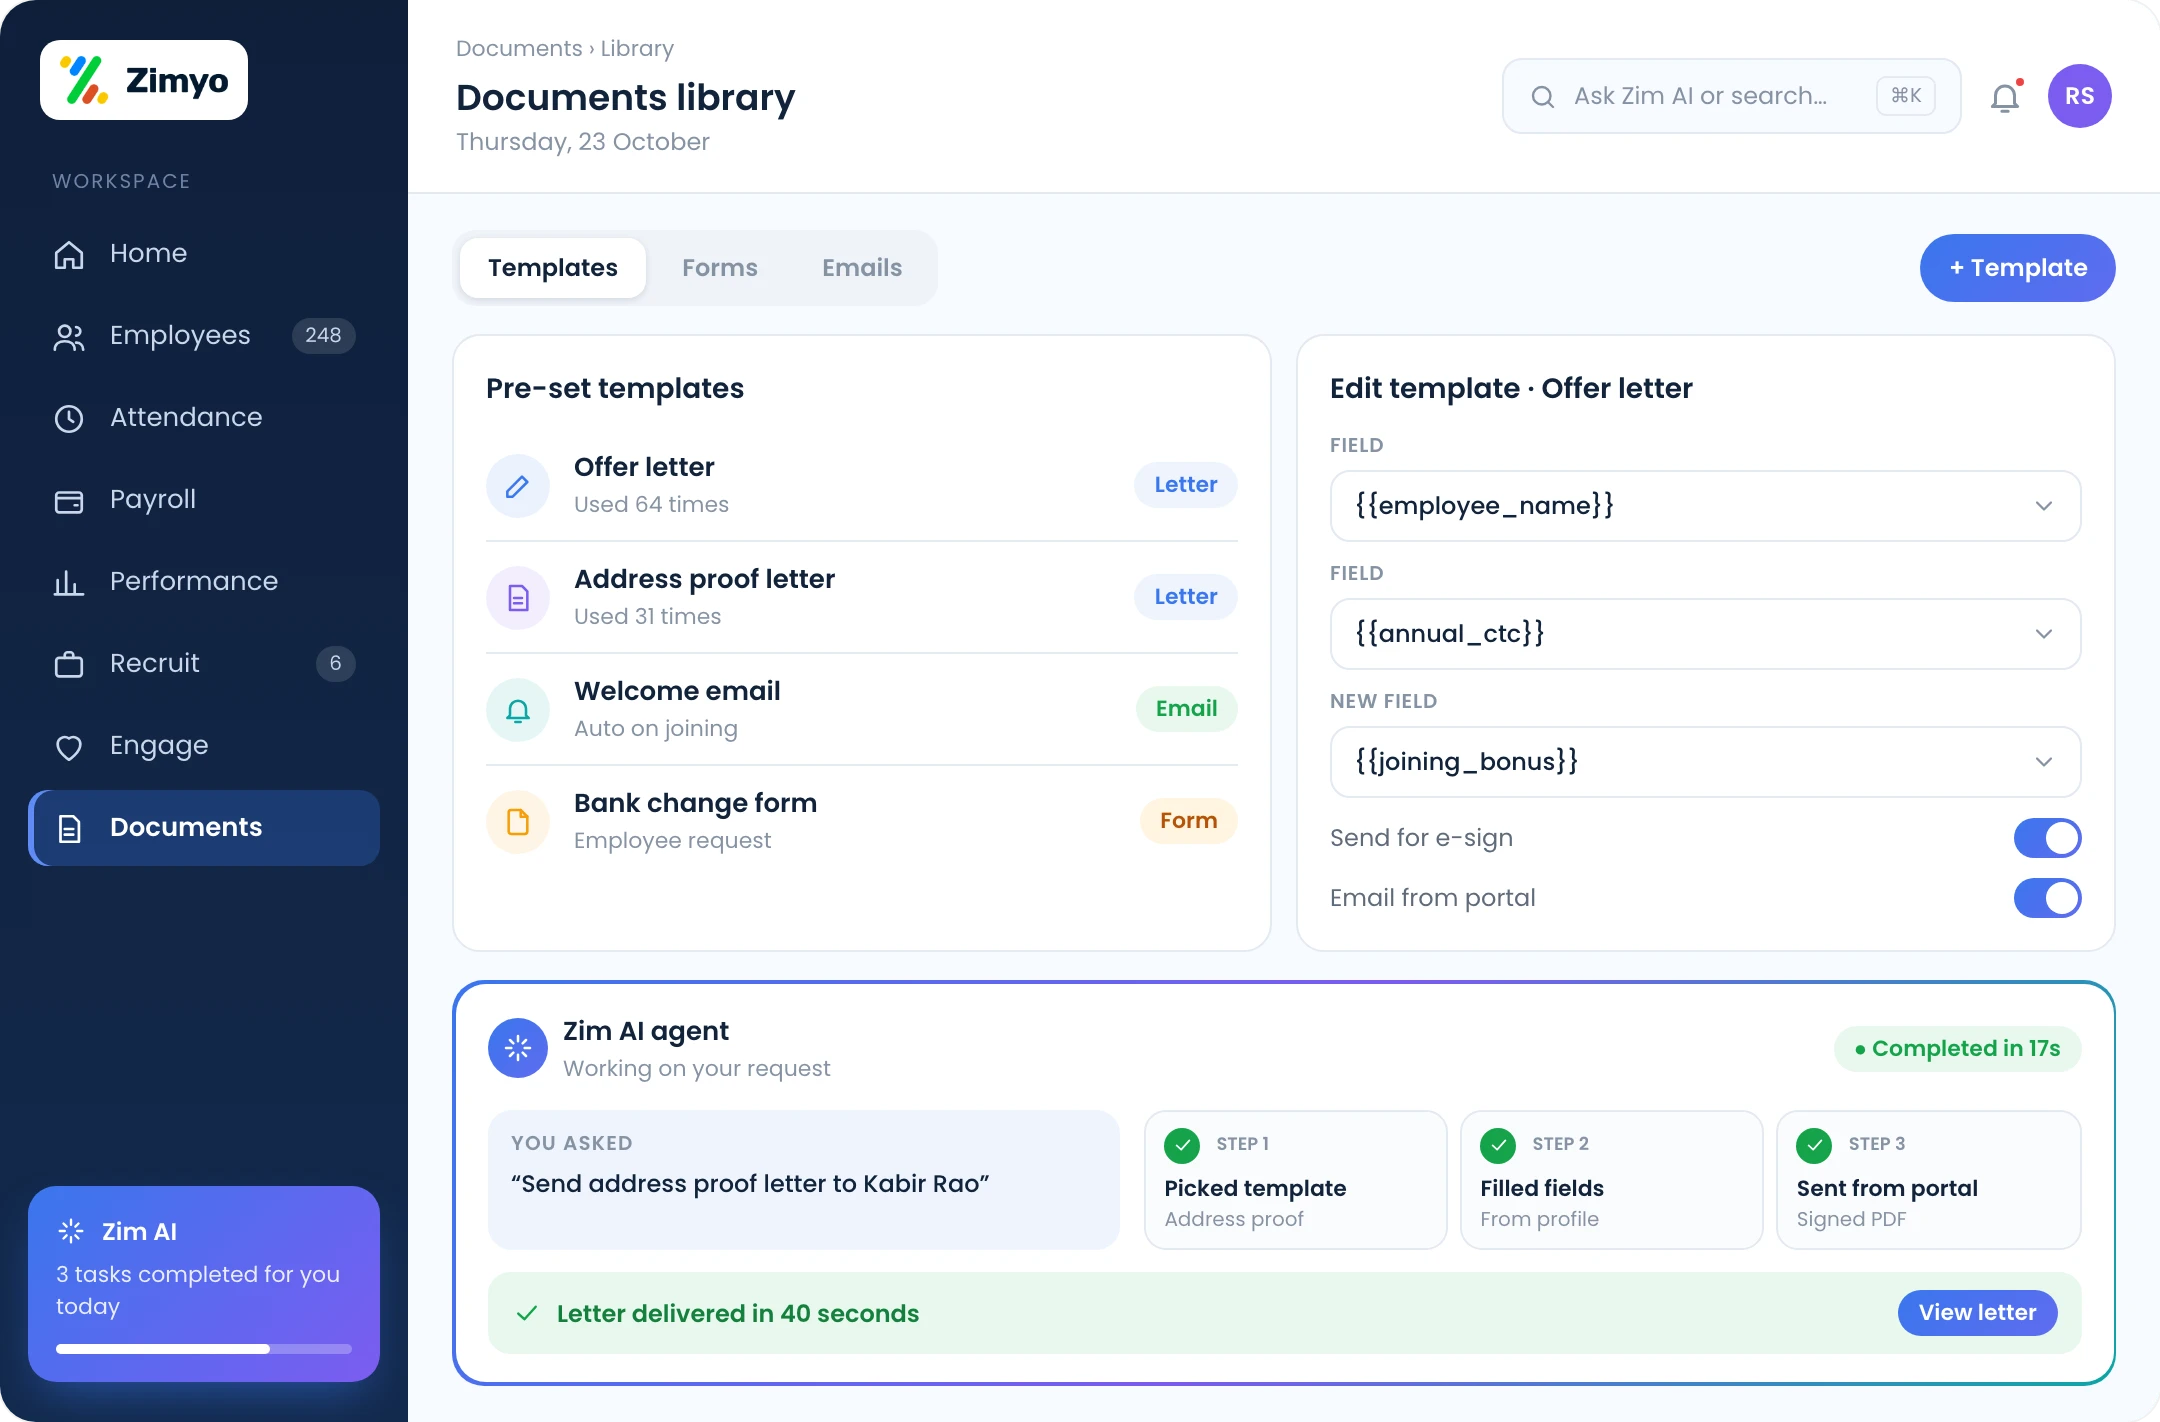The image size is (2160, 1422).
Task: Click the Zimyo logo
Action: (144, 80)
